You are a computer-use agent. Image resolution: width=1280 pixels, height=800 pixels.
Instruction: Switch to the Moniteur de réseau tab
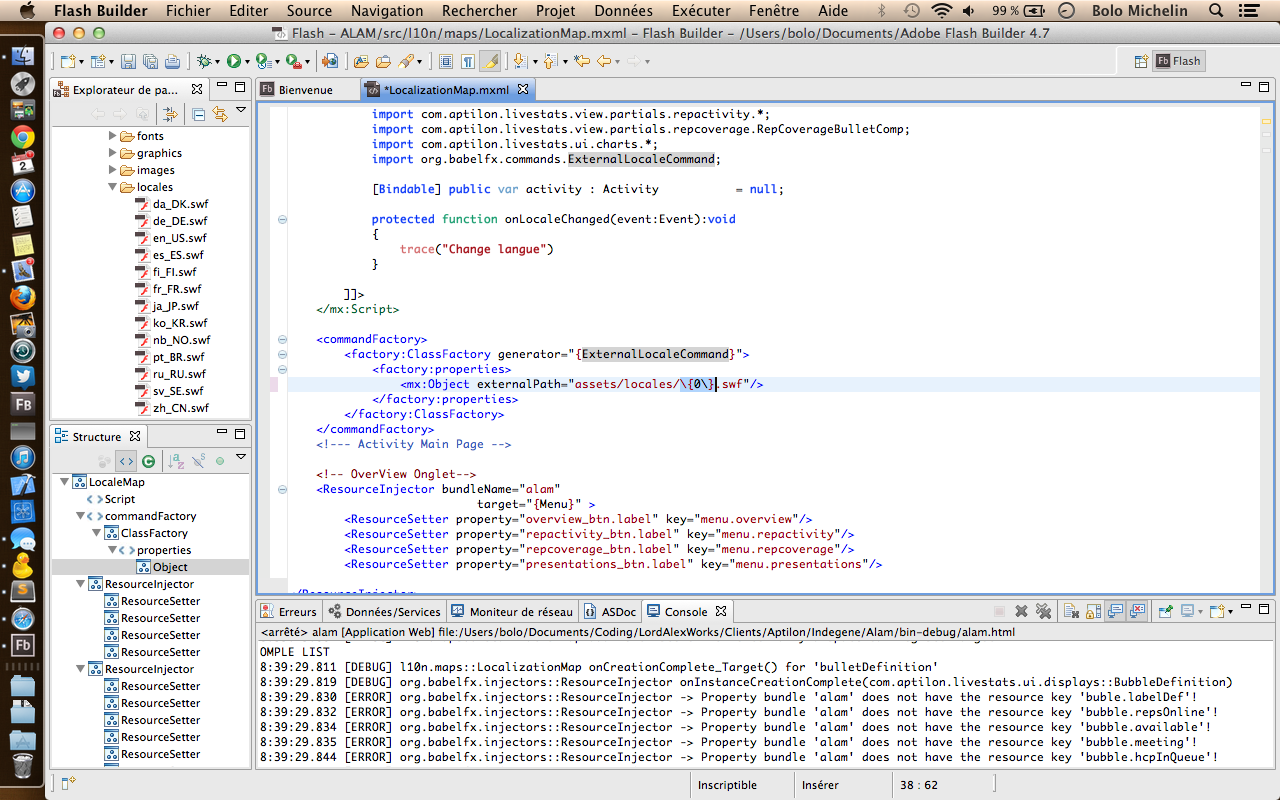512,612
